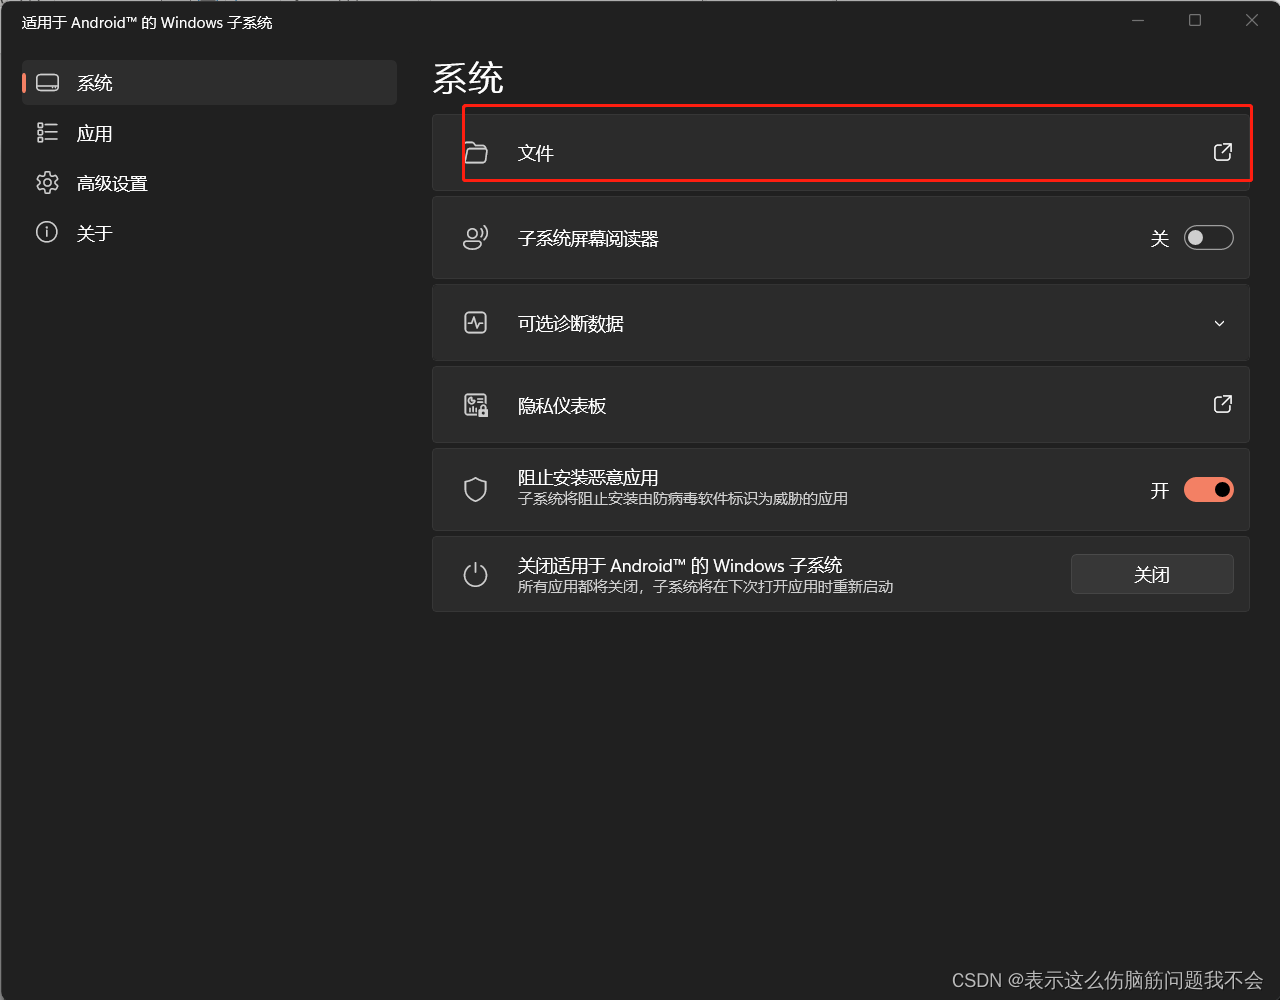This screenshot has height=1000, width=1280.
Task: Click the power icon beside 关闭适用于 Android
Action: [476, 575]
